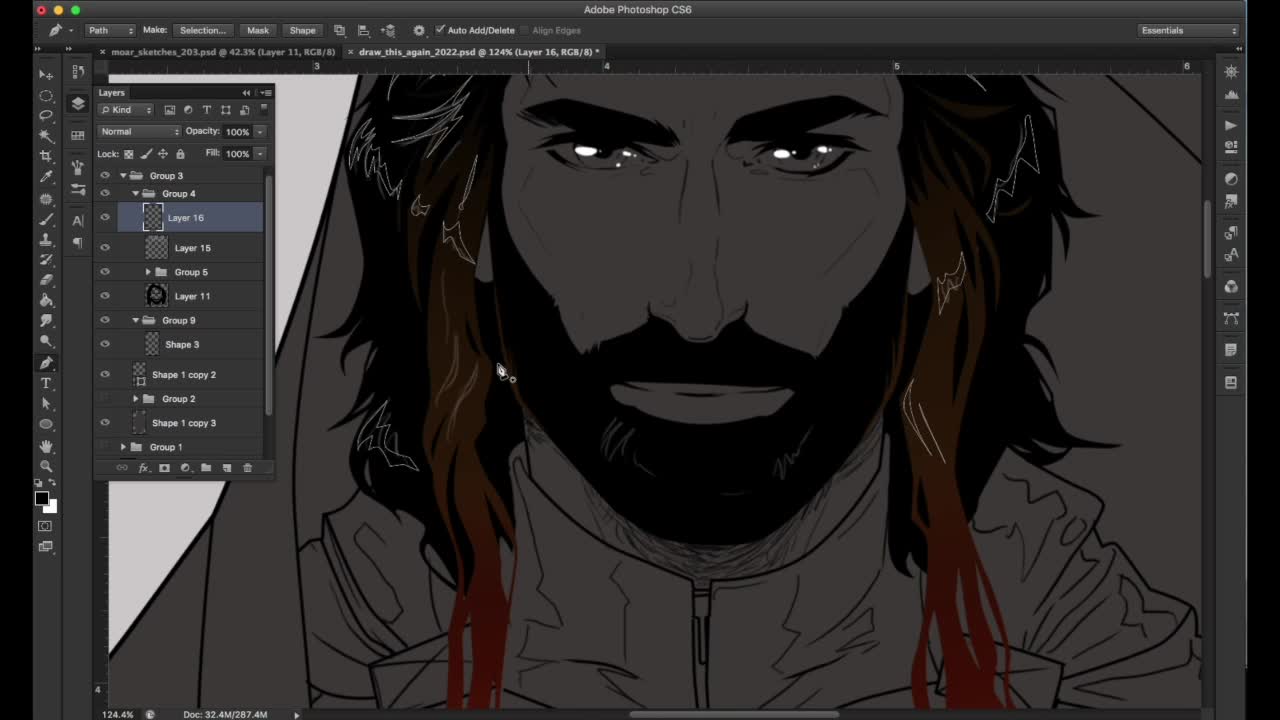
Task: Click the foreground color swatch
Action: 41,498
